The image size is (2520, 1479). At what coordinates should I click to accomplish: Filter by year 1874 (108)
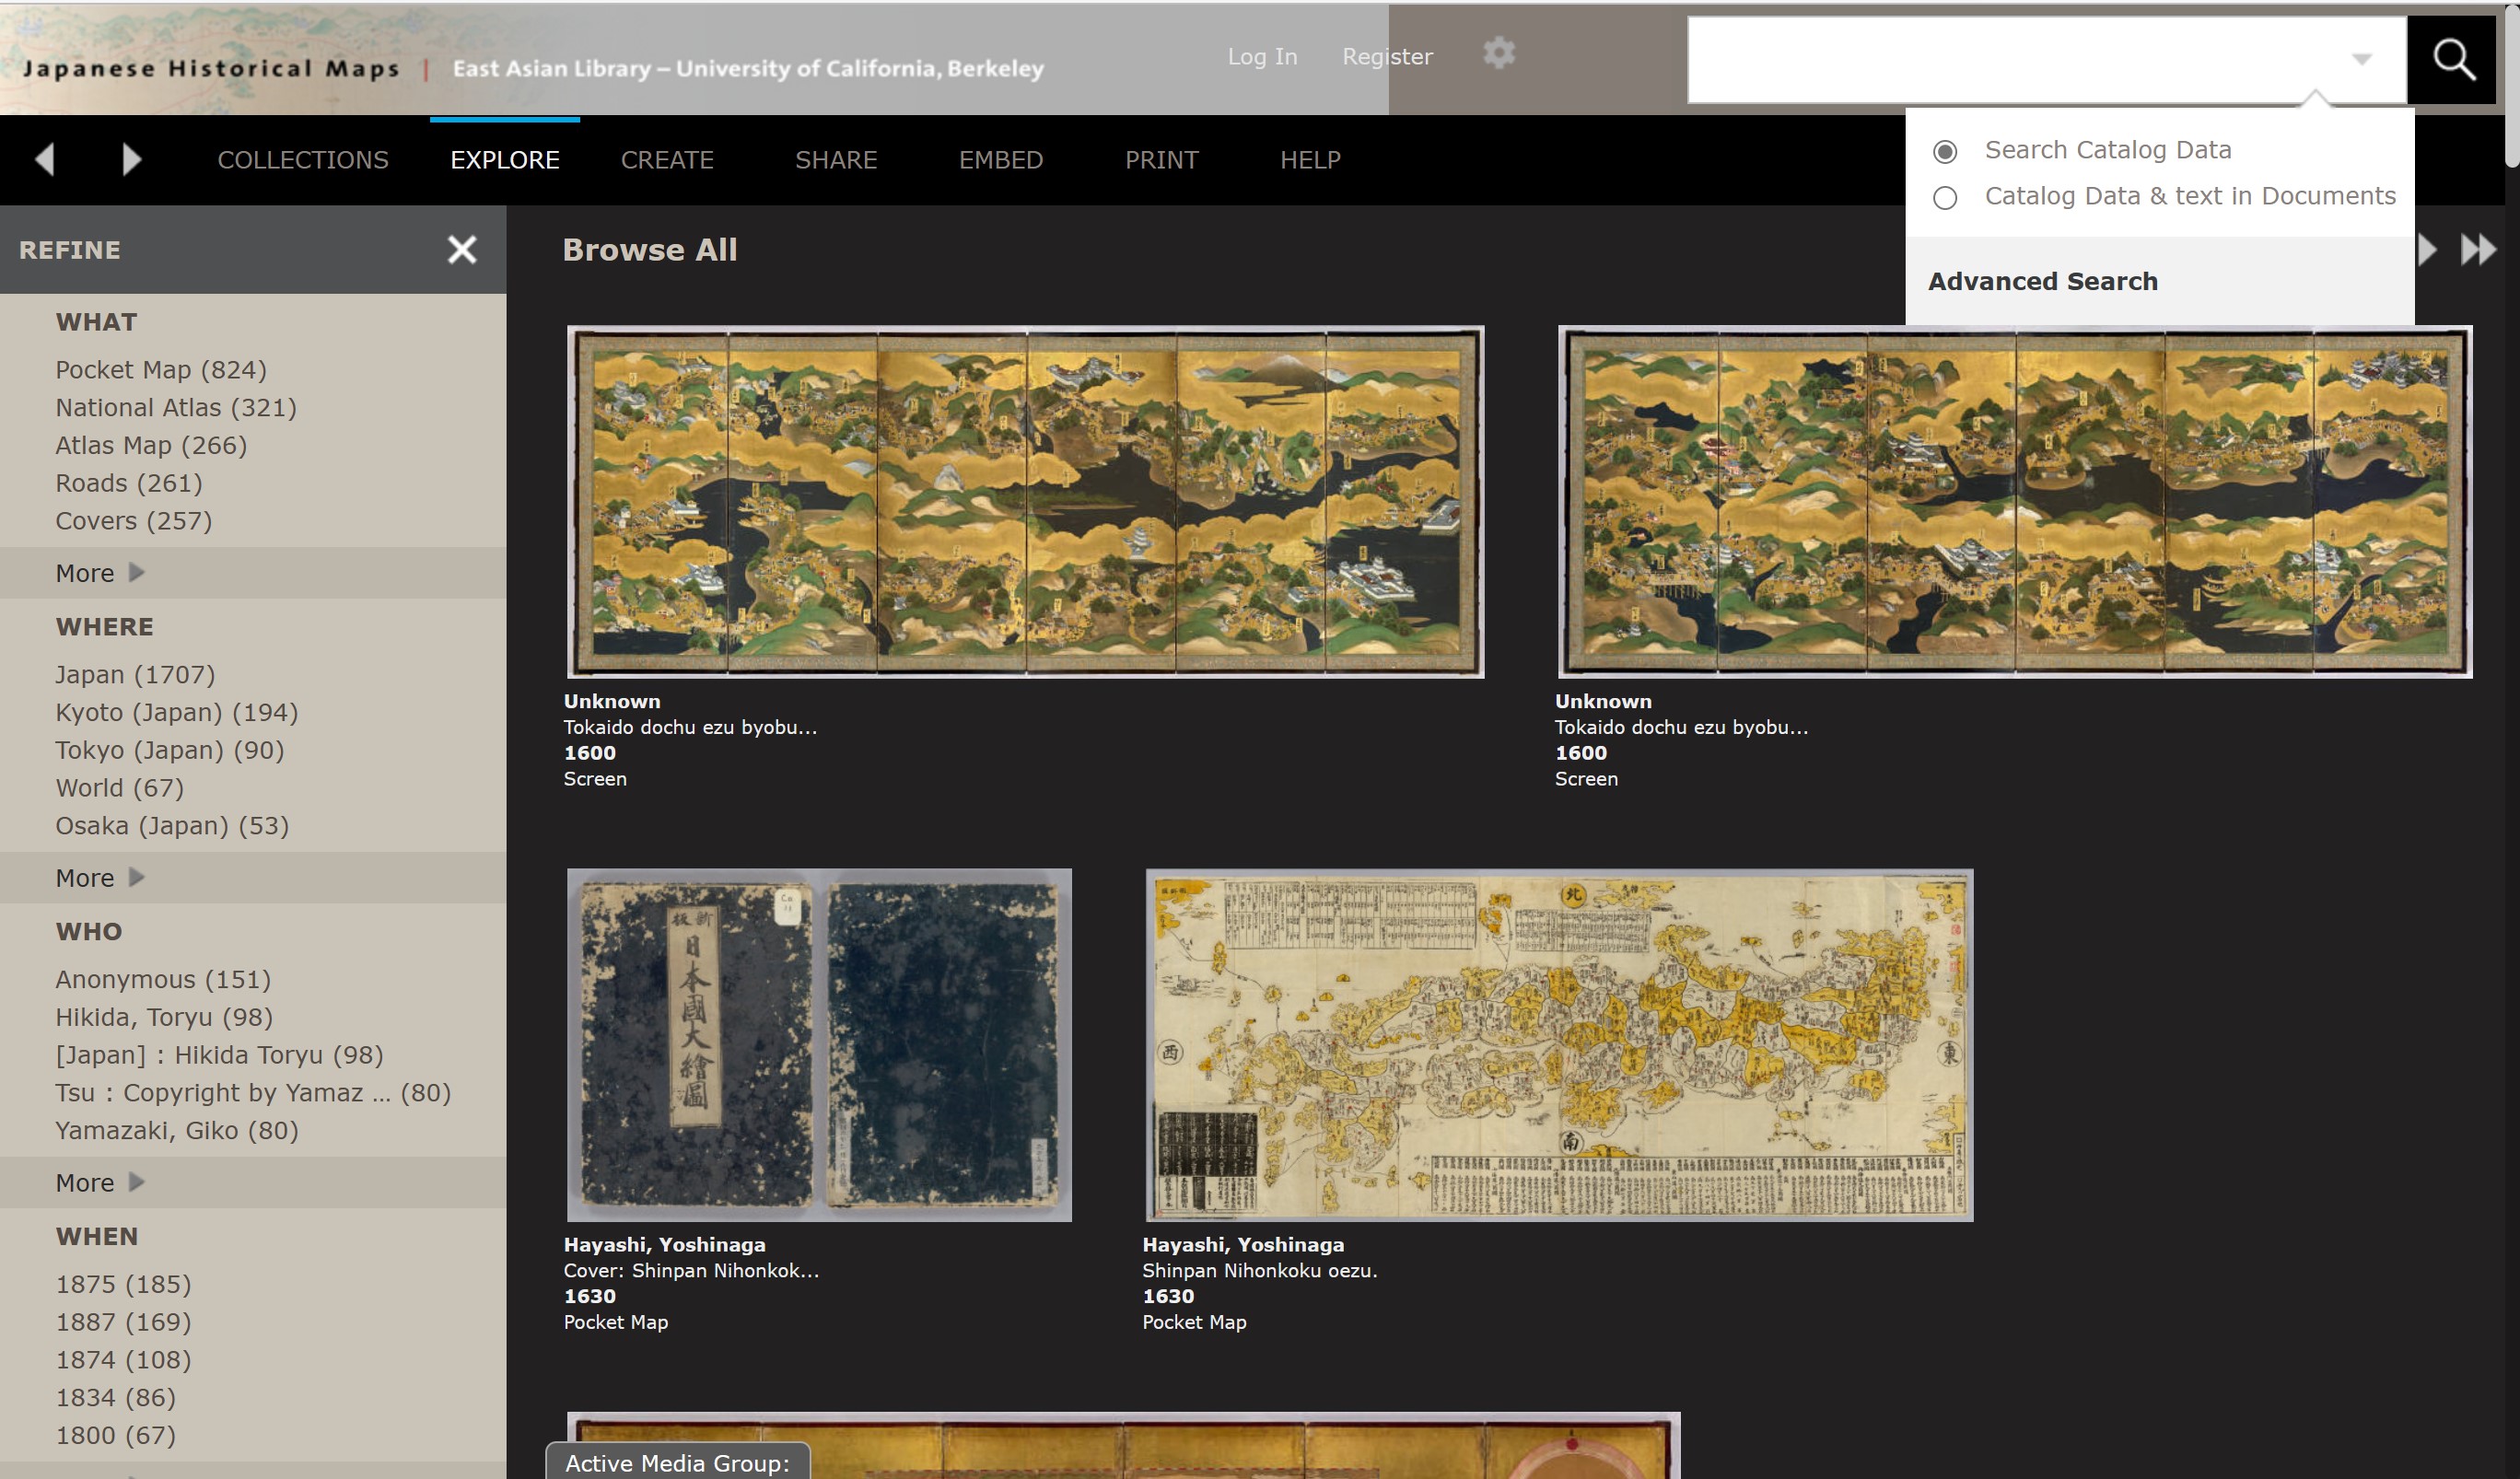(123, 1361)
